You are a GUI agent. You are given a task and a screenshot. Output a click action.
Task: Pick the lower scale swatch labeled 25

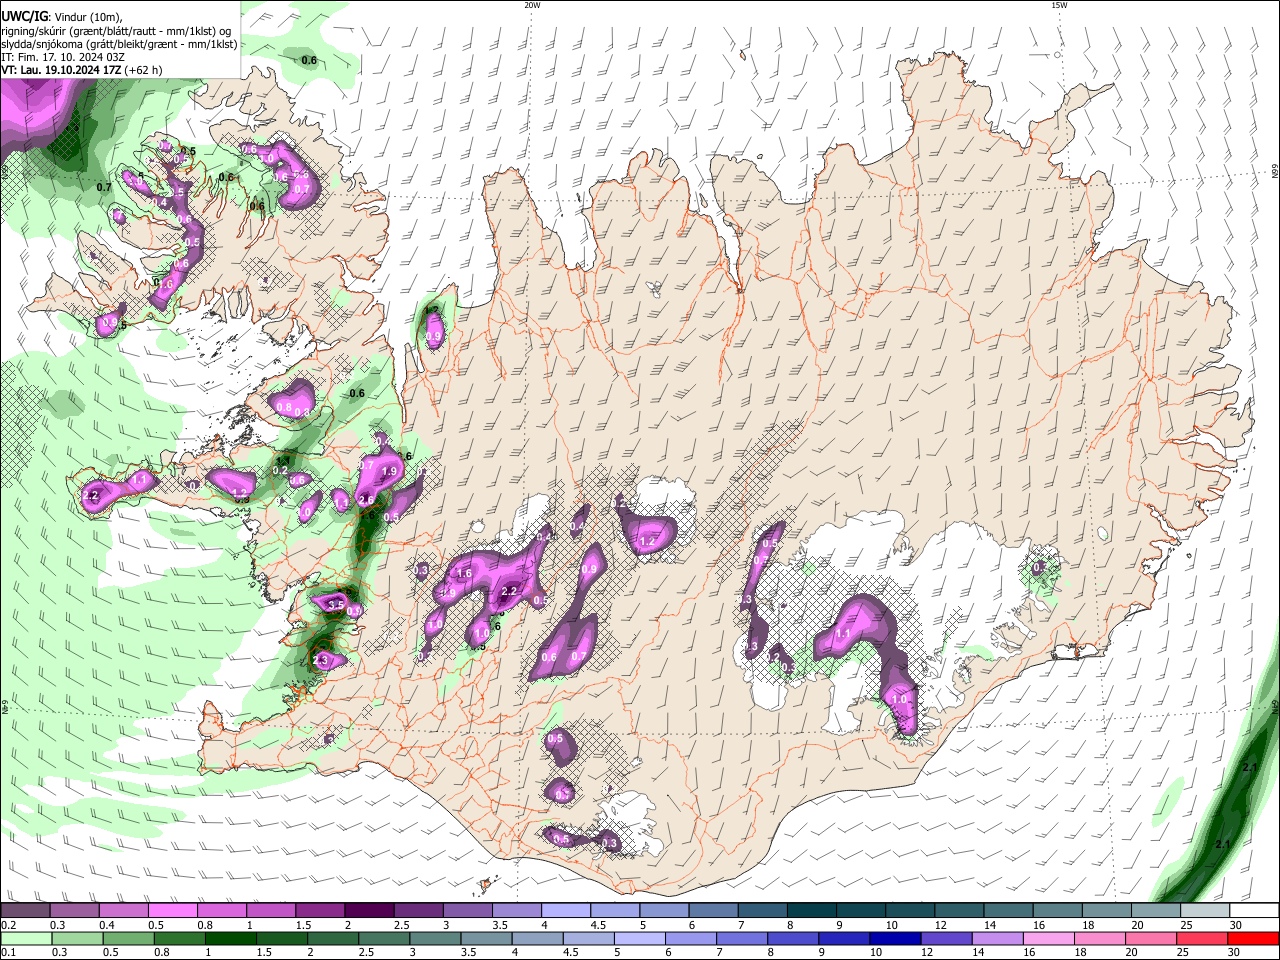pyautogui.click(x=1201, y=938)
